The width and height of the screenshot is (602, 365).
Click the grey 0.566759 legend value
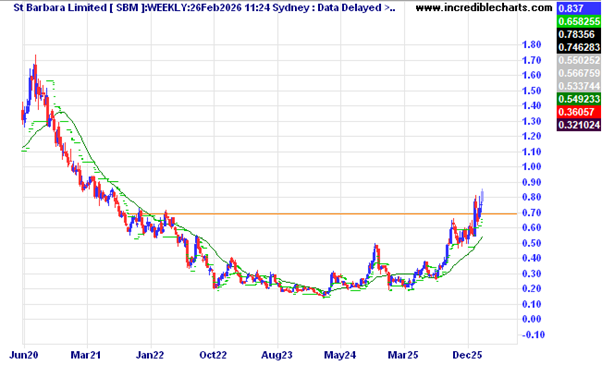click(x=579, y=73)
